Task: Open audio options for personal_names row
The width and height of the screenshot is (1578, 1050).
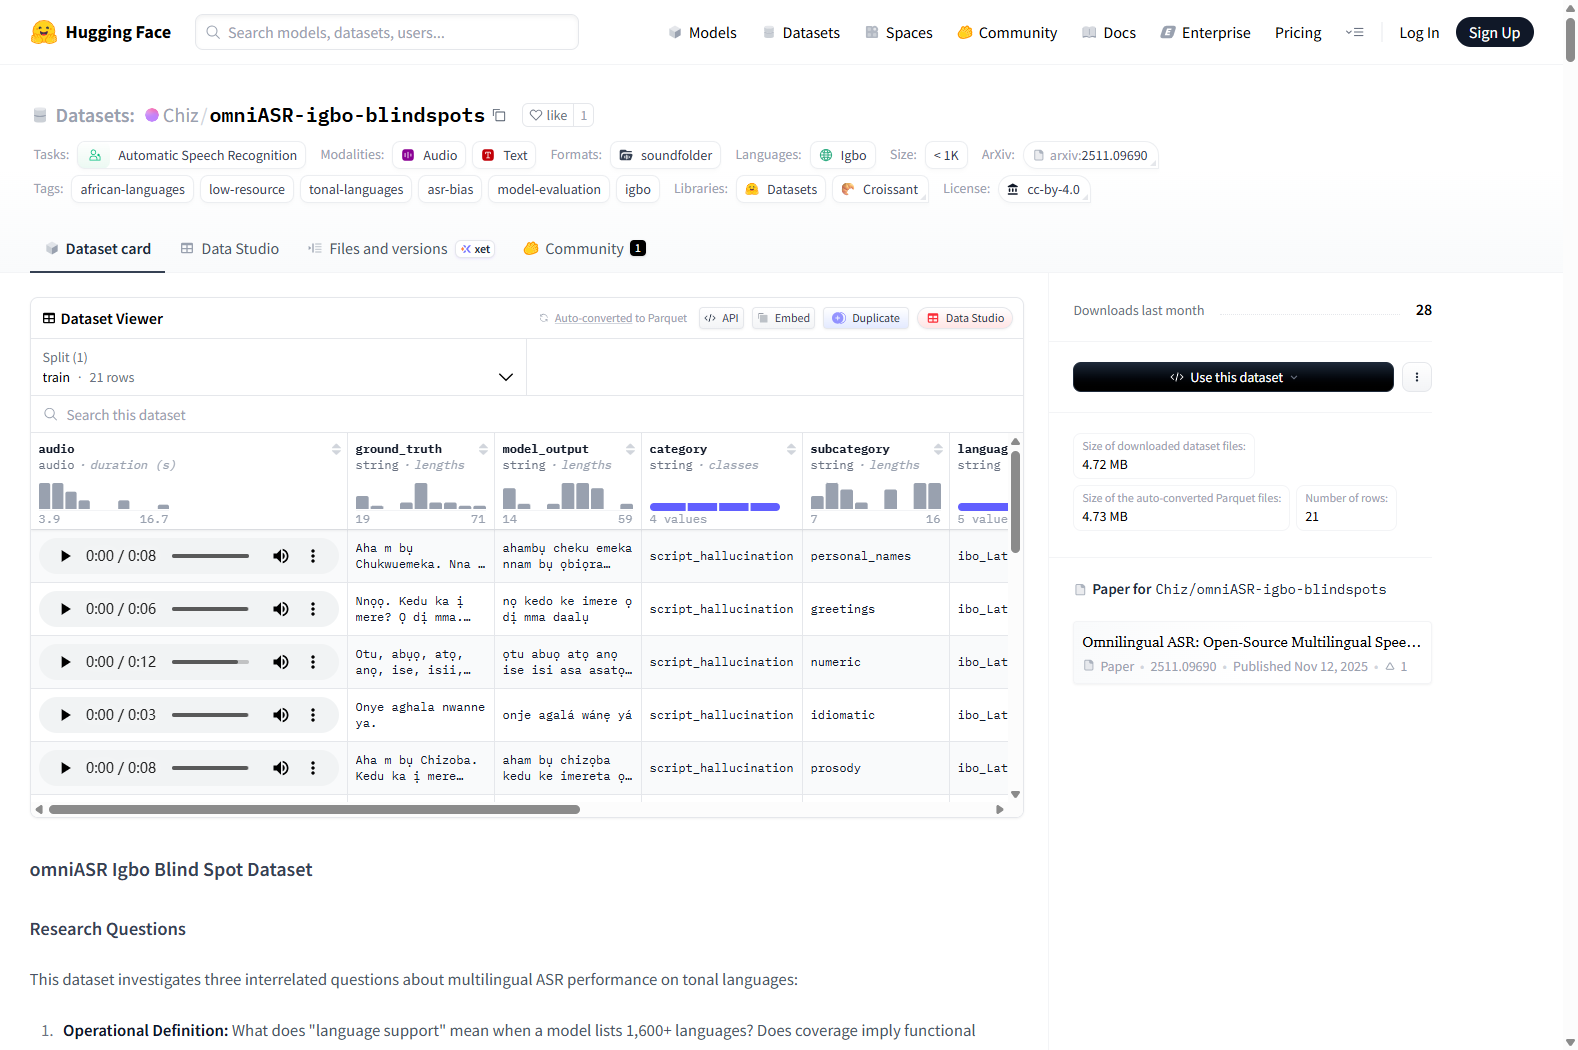Action: pyautogui.click(x=313, y=556)
